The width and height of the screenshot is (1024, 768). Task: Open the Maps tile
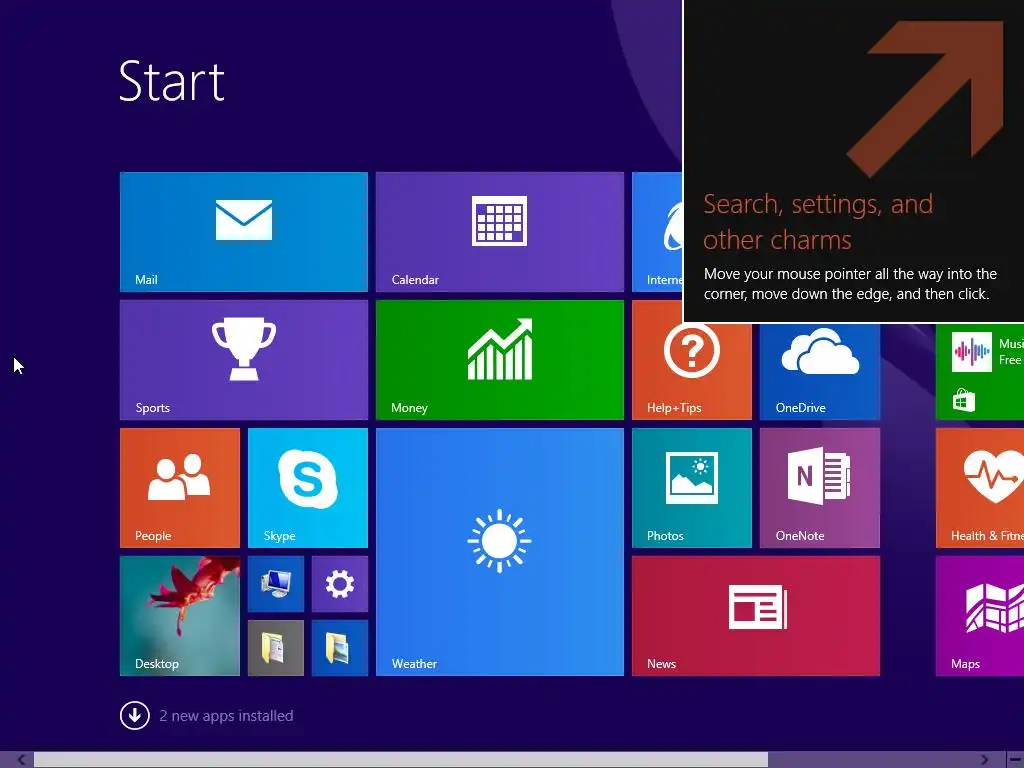click(980, 616)
